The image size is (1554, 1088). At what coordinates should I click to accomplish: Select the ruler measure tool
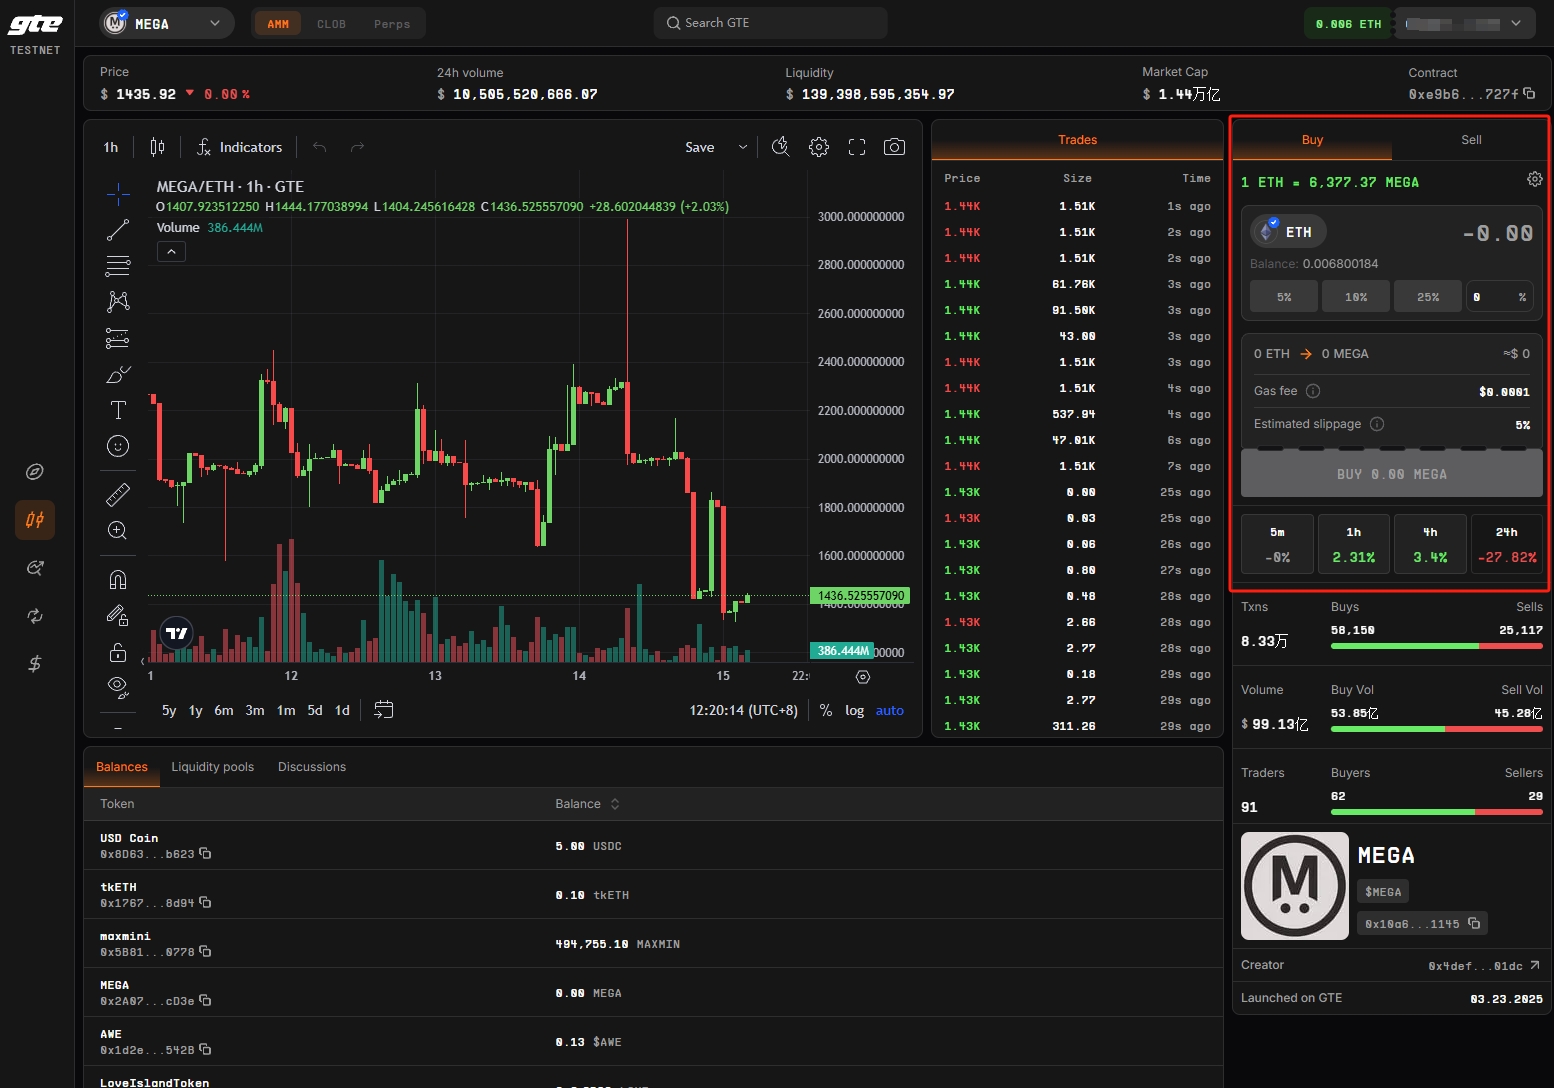[x=118, y=494]
